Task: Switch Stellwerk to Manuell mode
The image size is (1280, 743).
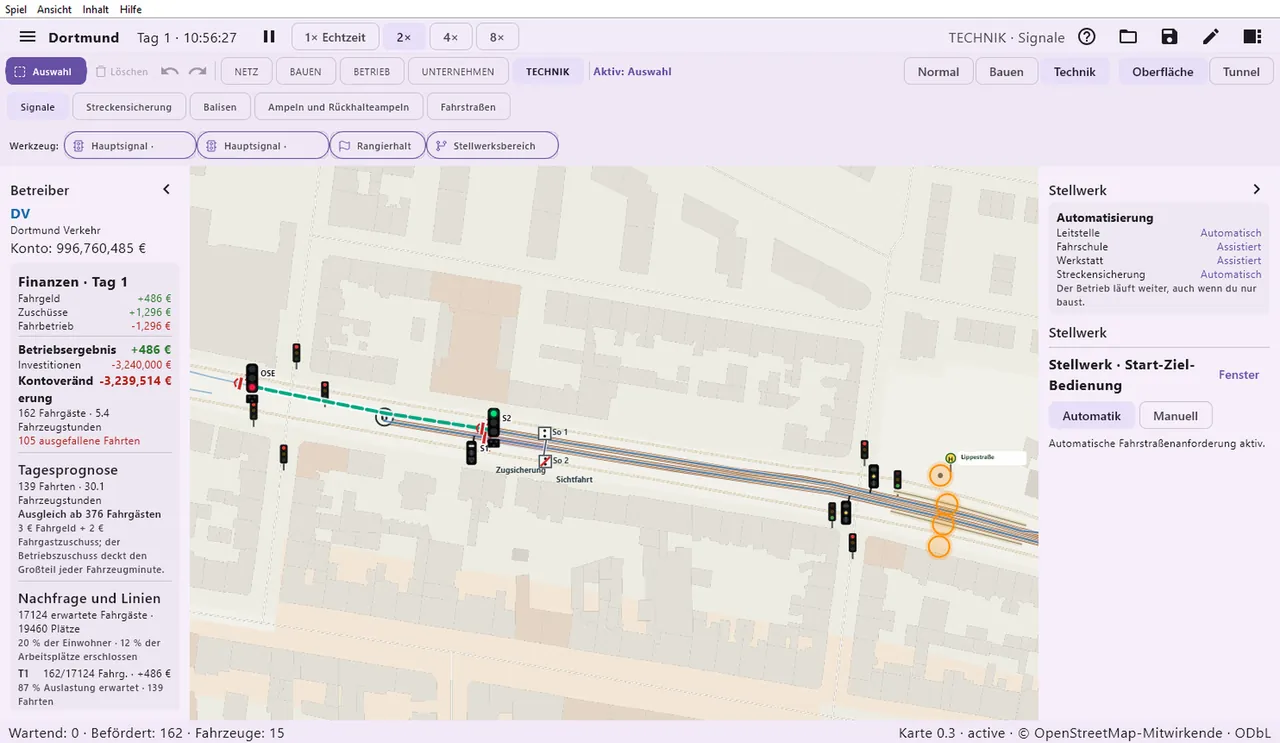Action: [1175, 416]
